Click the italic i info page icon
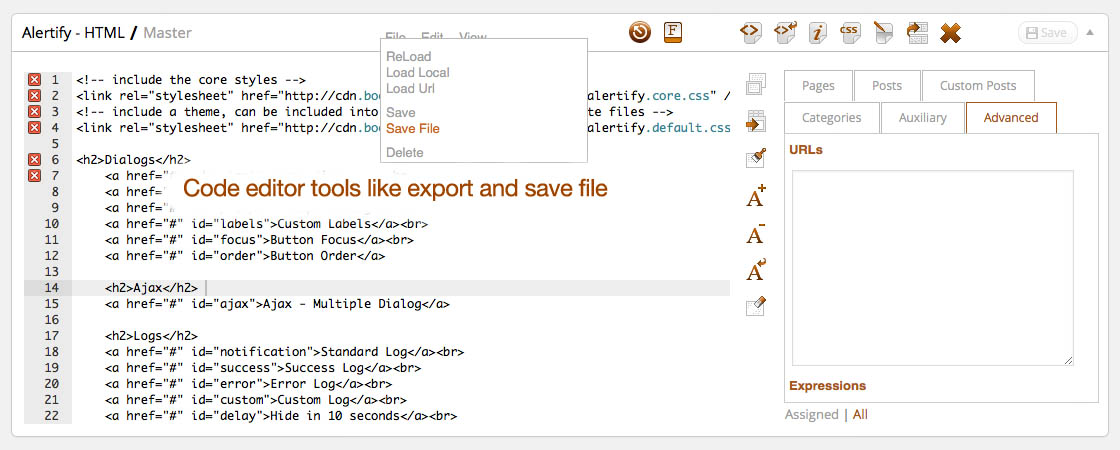Viewport: 1120px width, 450px height. (x=817, y=32)
